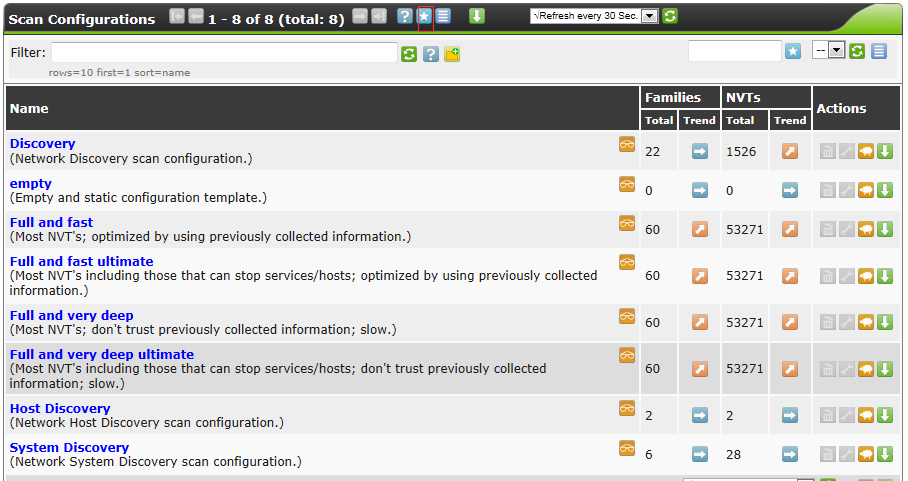This screenshot has height=481, width=908.
Task: Click the New Scan Config star icon
Action: pyautogui.click(x=424, y=16)
